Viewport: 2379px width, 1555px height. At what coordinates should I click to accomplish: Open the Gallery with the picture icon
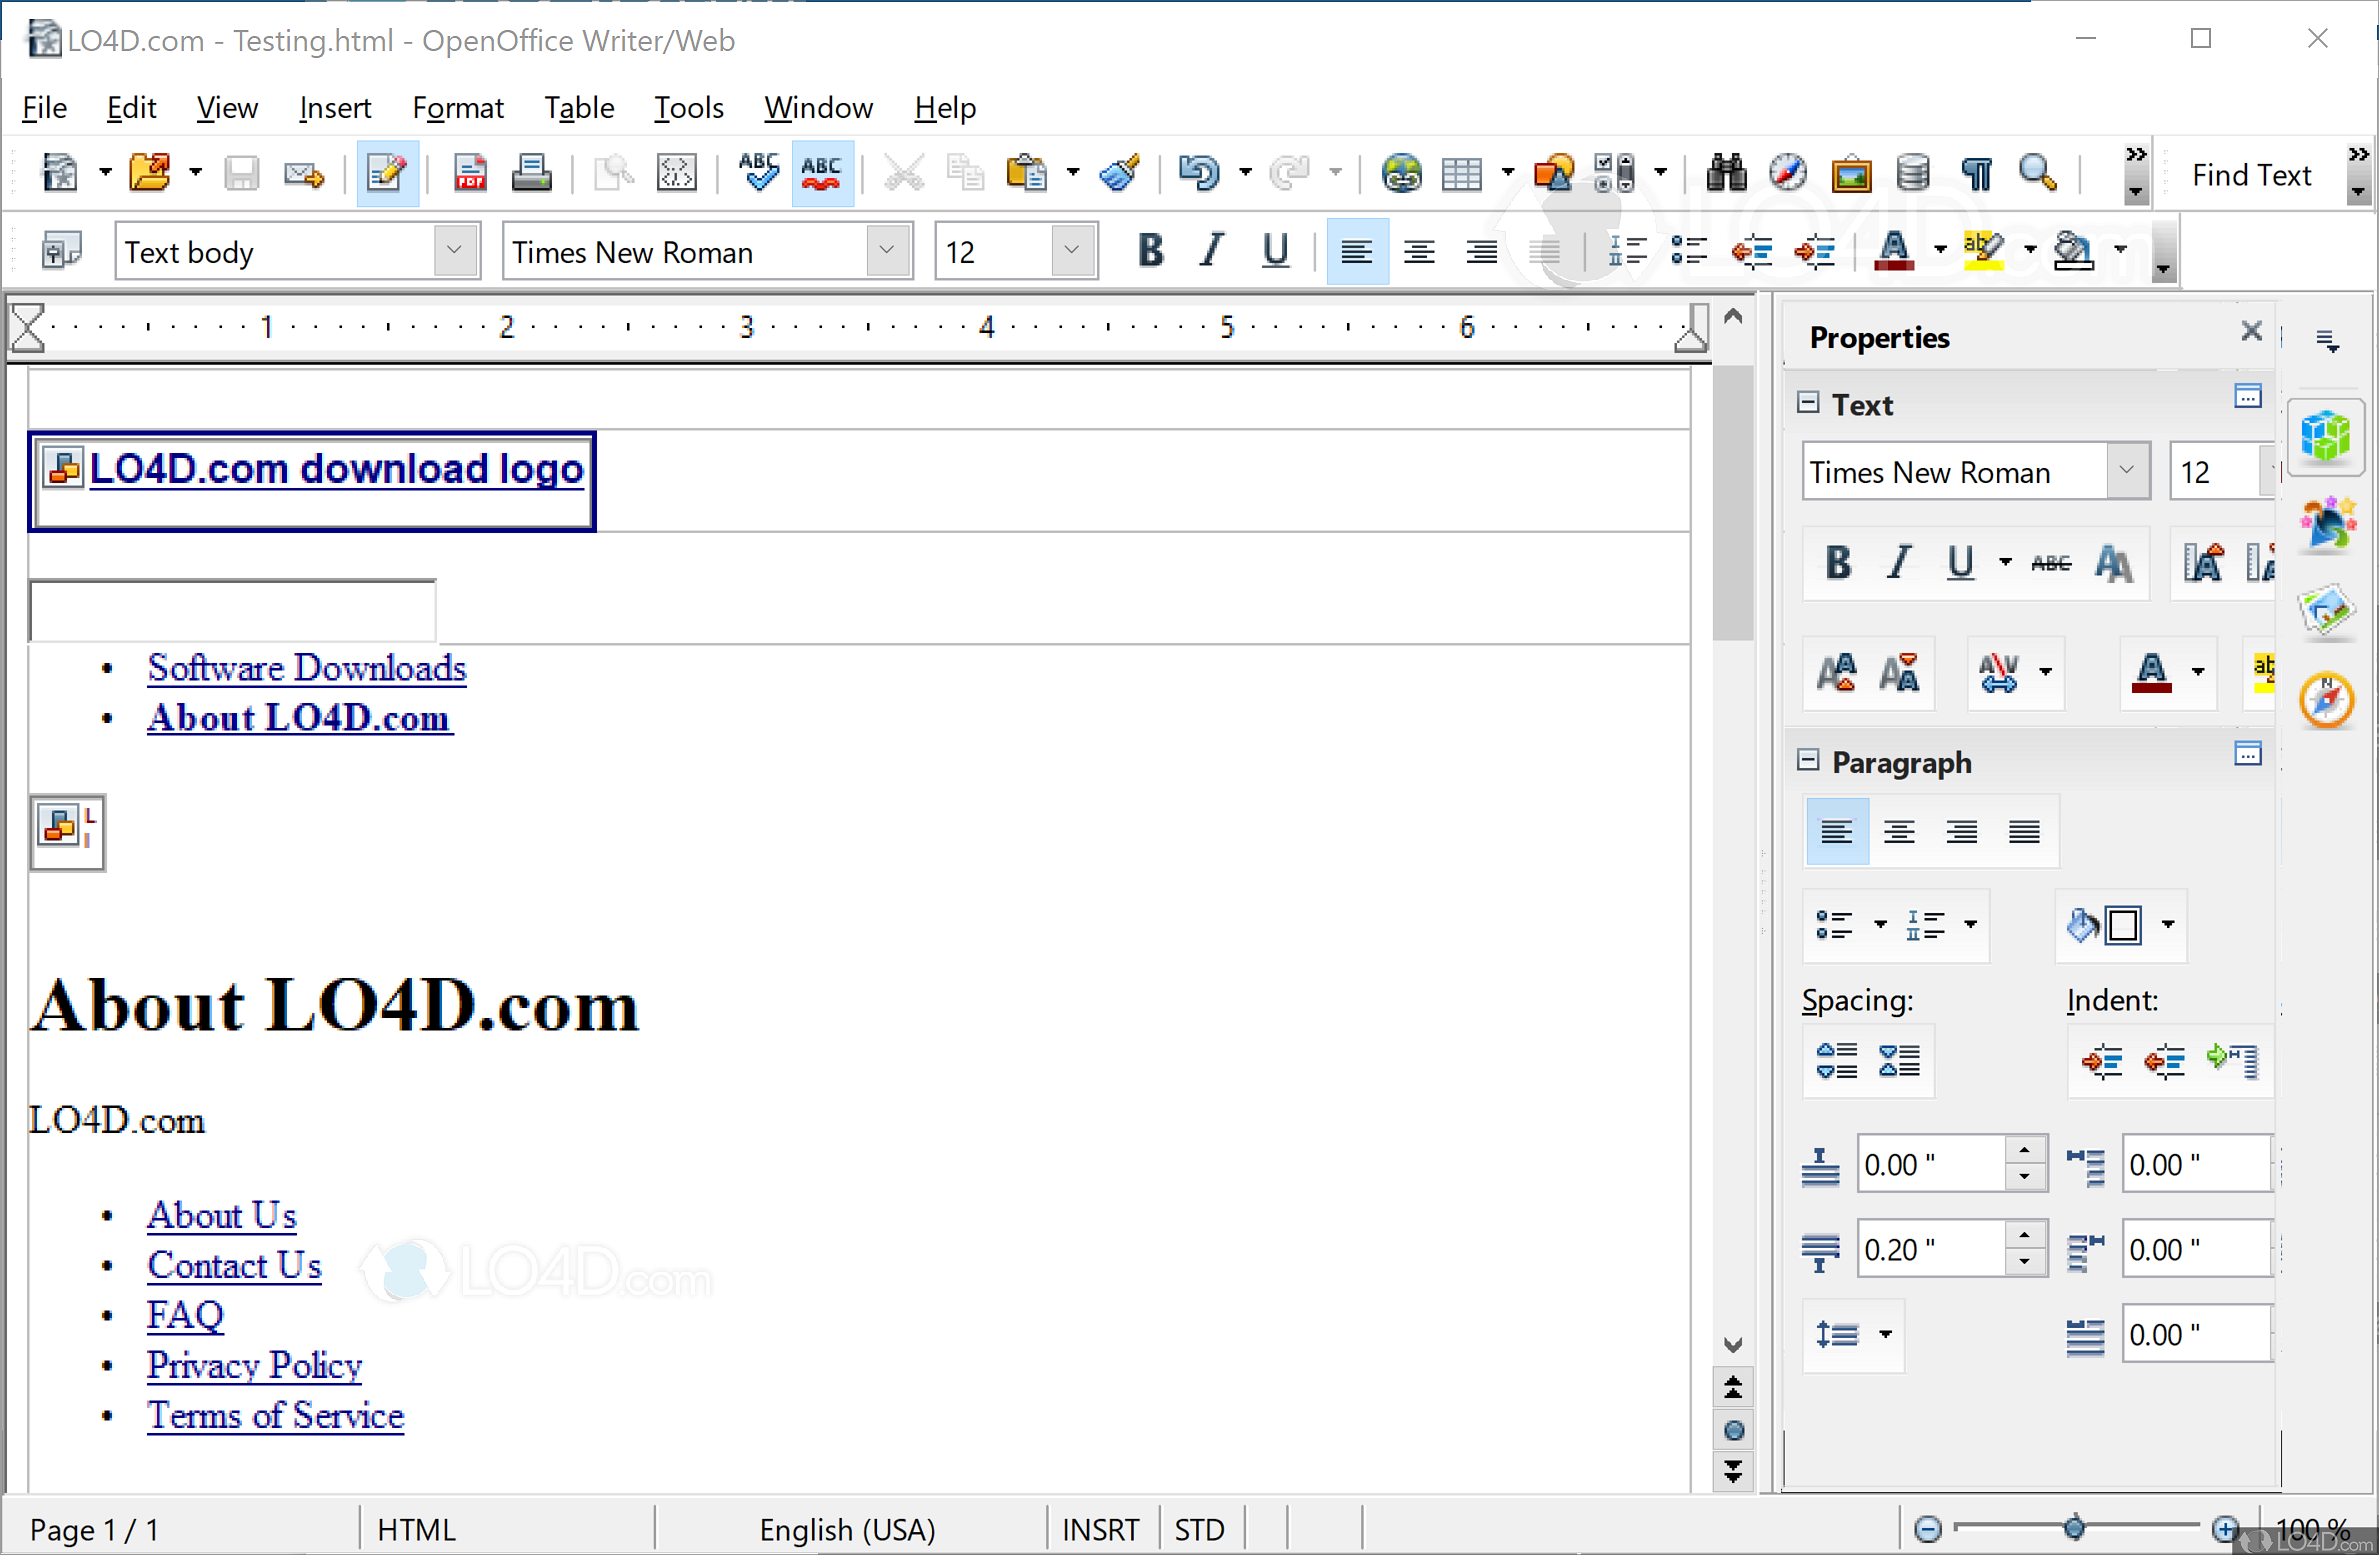tap(1851, 172)
